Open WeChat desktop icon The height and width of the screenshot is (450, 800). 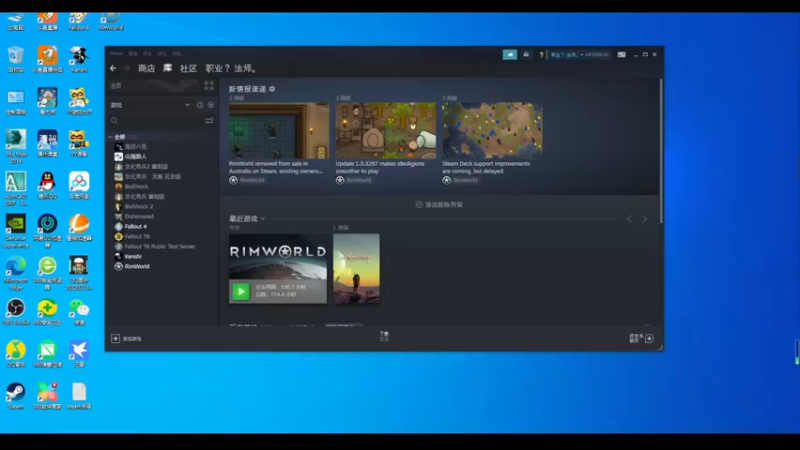point(79,312)
